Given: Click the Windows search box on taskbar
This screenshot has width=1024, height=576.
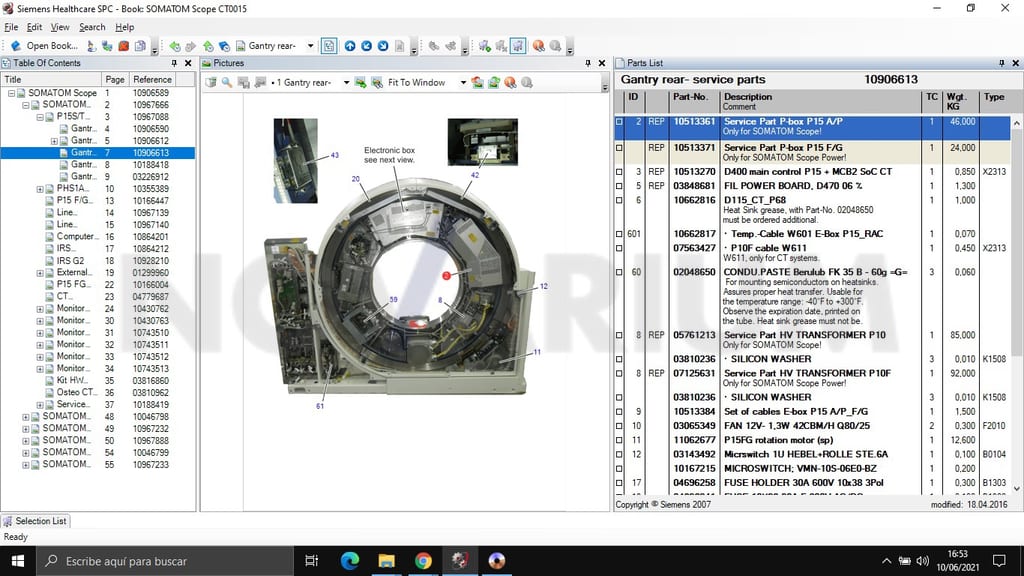Looking at the screenshot, I should (x=163, y=561).
